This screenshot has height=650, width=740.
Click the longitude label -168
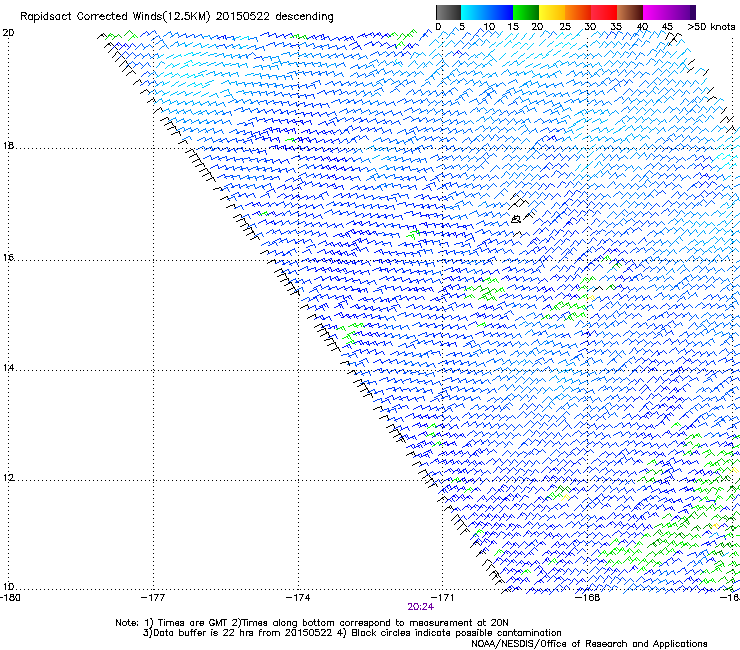click(588, 598)
